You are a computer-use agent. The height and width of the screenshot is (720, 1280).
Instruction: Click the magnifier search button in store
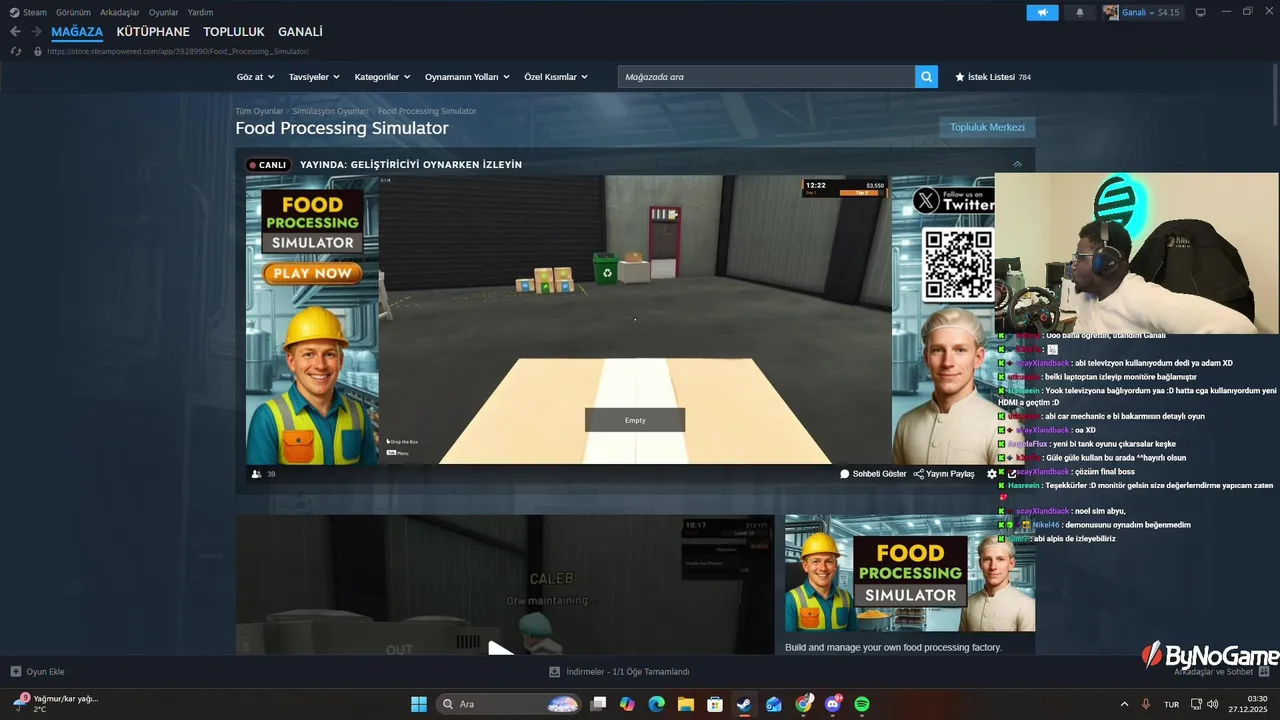pos(926,77)
